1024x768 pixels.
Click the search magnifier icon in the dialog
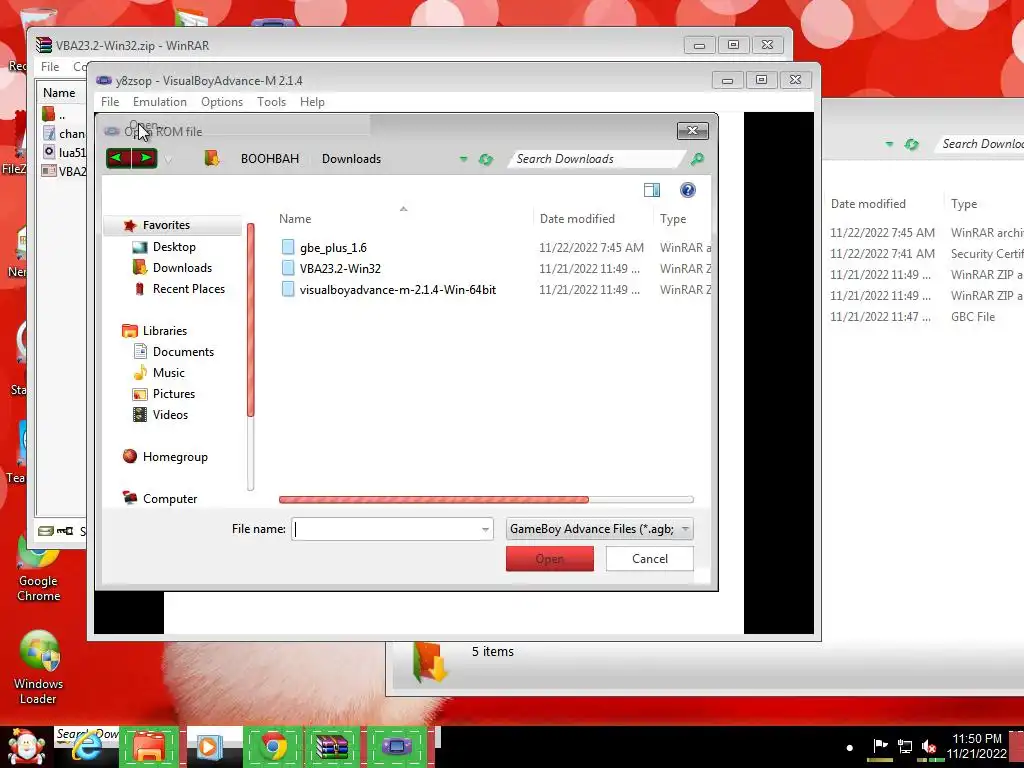tap(697, 159)
